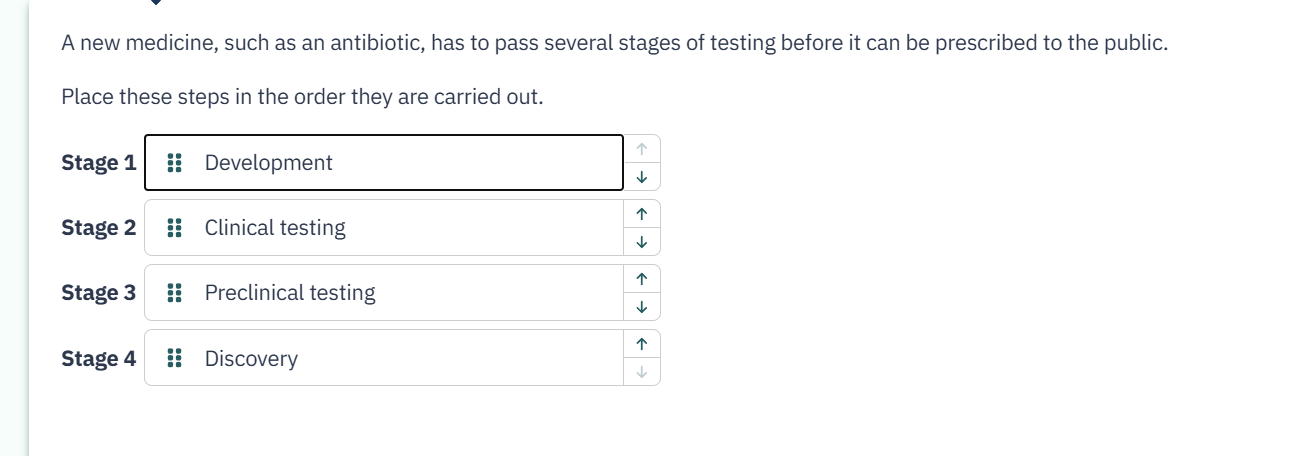
Task: Move Clinical testing up one stage
Action: pos(642,214)
